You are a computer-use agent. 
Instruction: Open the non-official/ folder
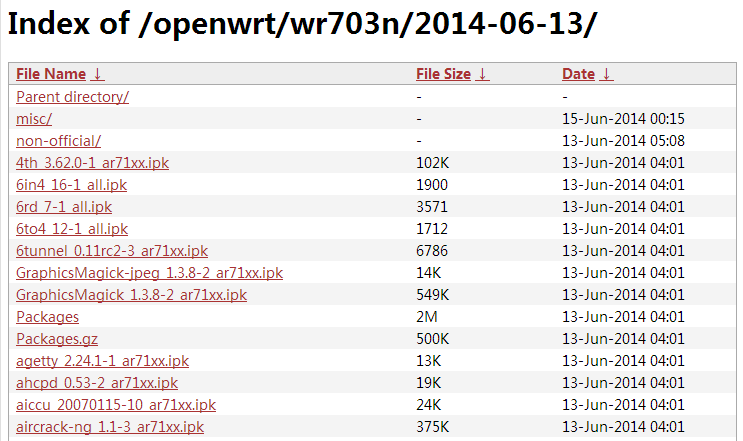[58, 141]
